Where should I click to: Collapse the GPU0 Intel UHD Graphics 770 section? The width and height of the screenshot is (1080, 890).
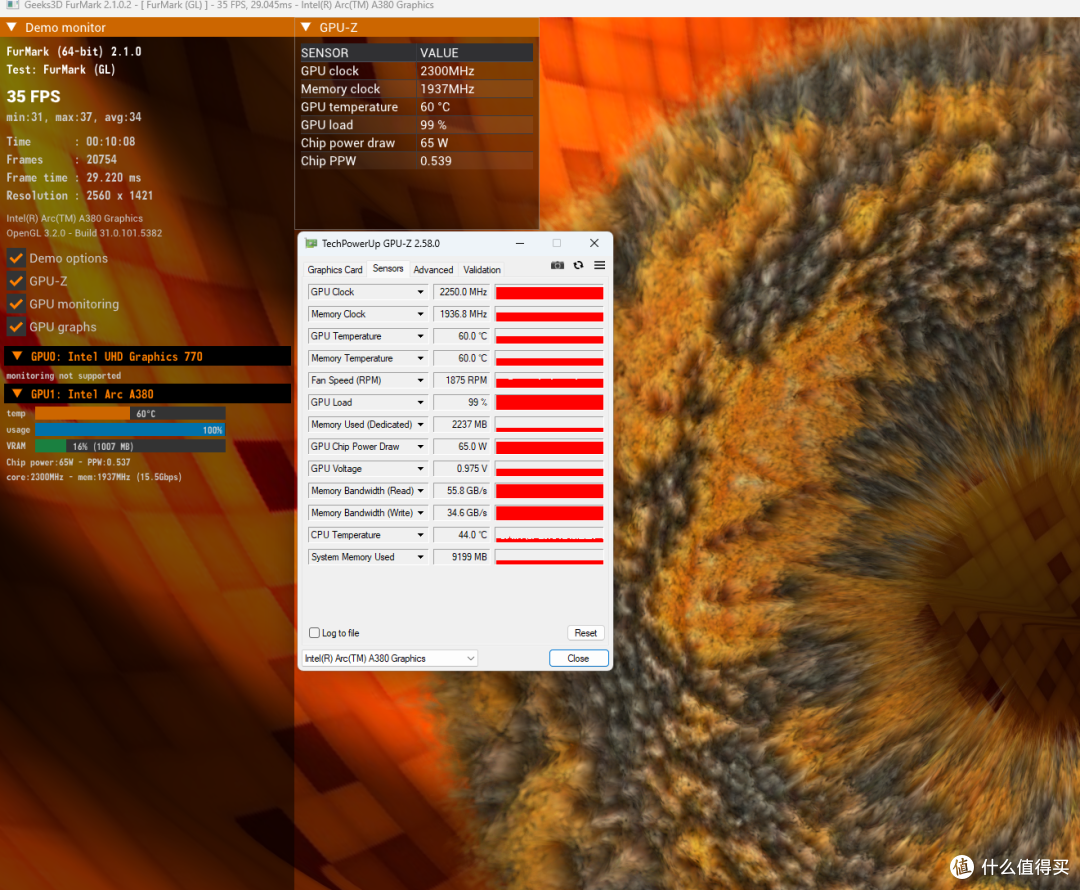pyautogui.click(x=17, y=356)
